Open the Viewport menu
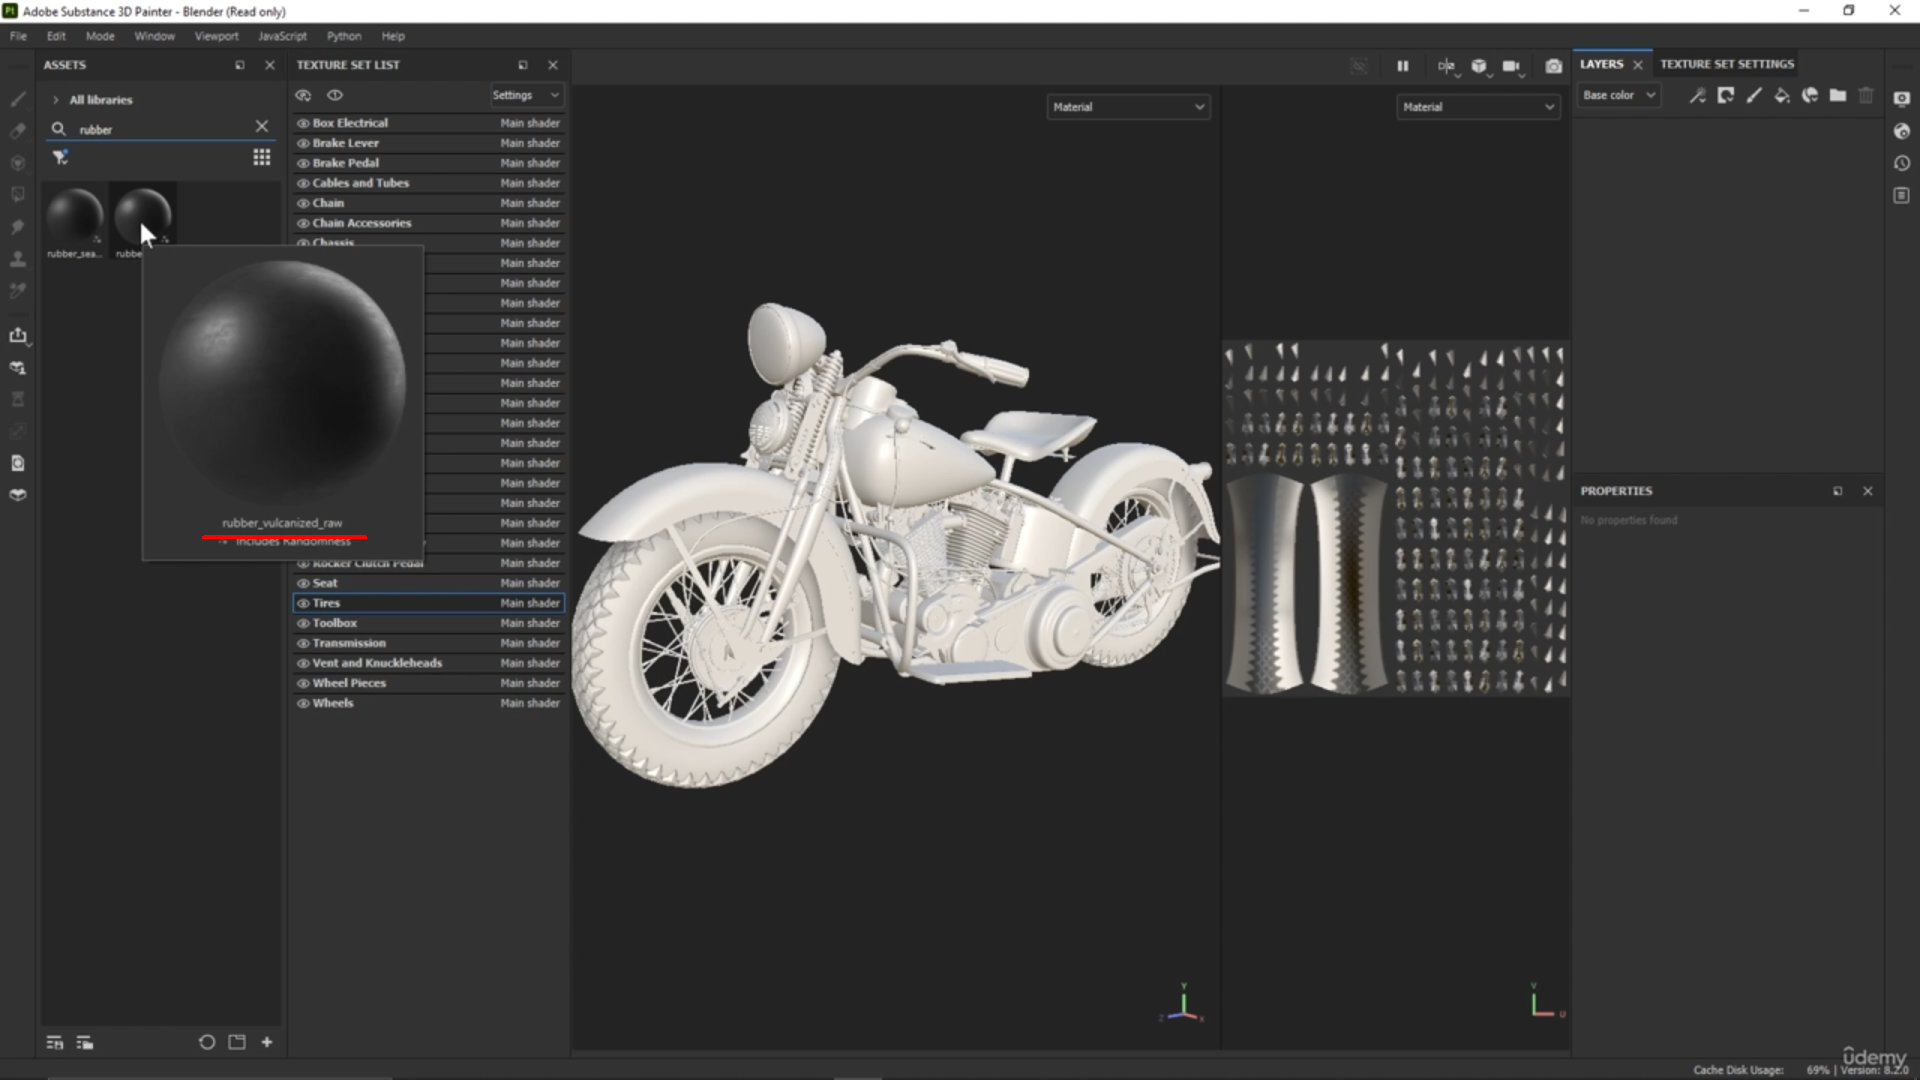Screen dimensions: 1920x1080 [216, 36]
